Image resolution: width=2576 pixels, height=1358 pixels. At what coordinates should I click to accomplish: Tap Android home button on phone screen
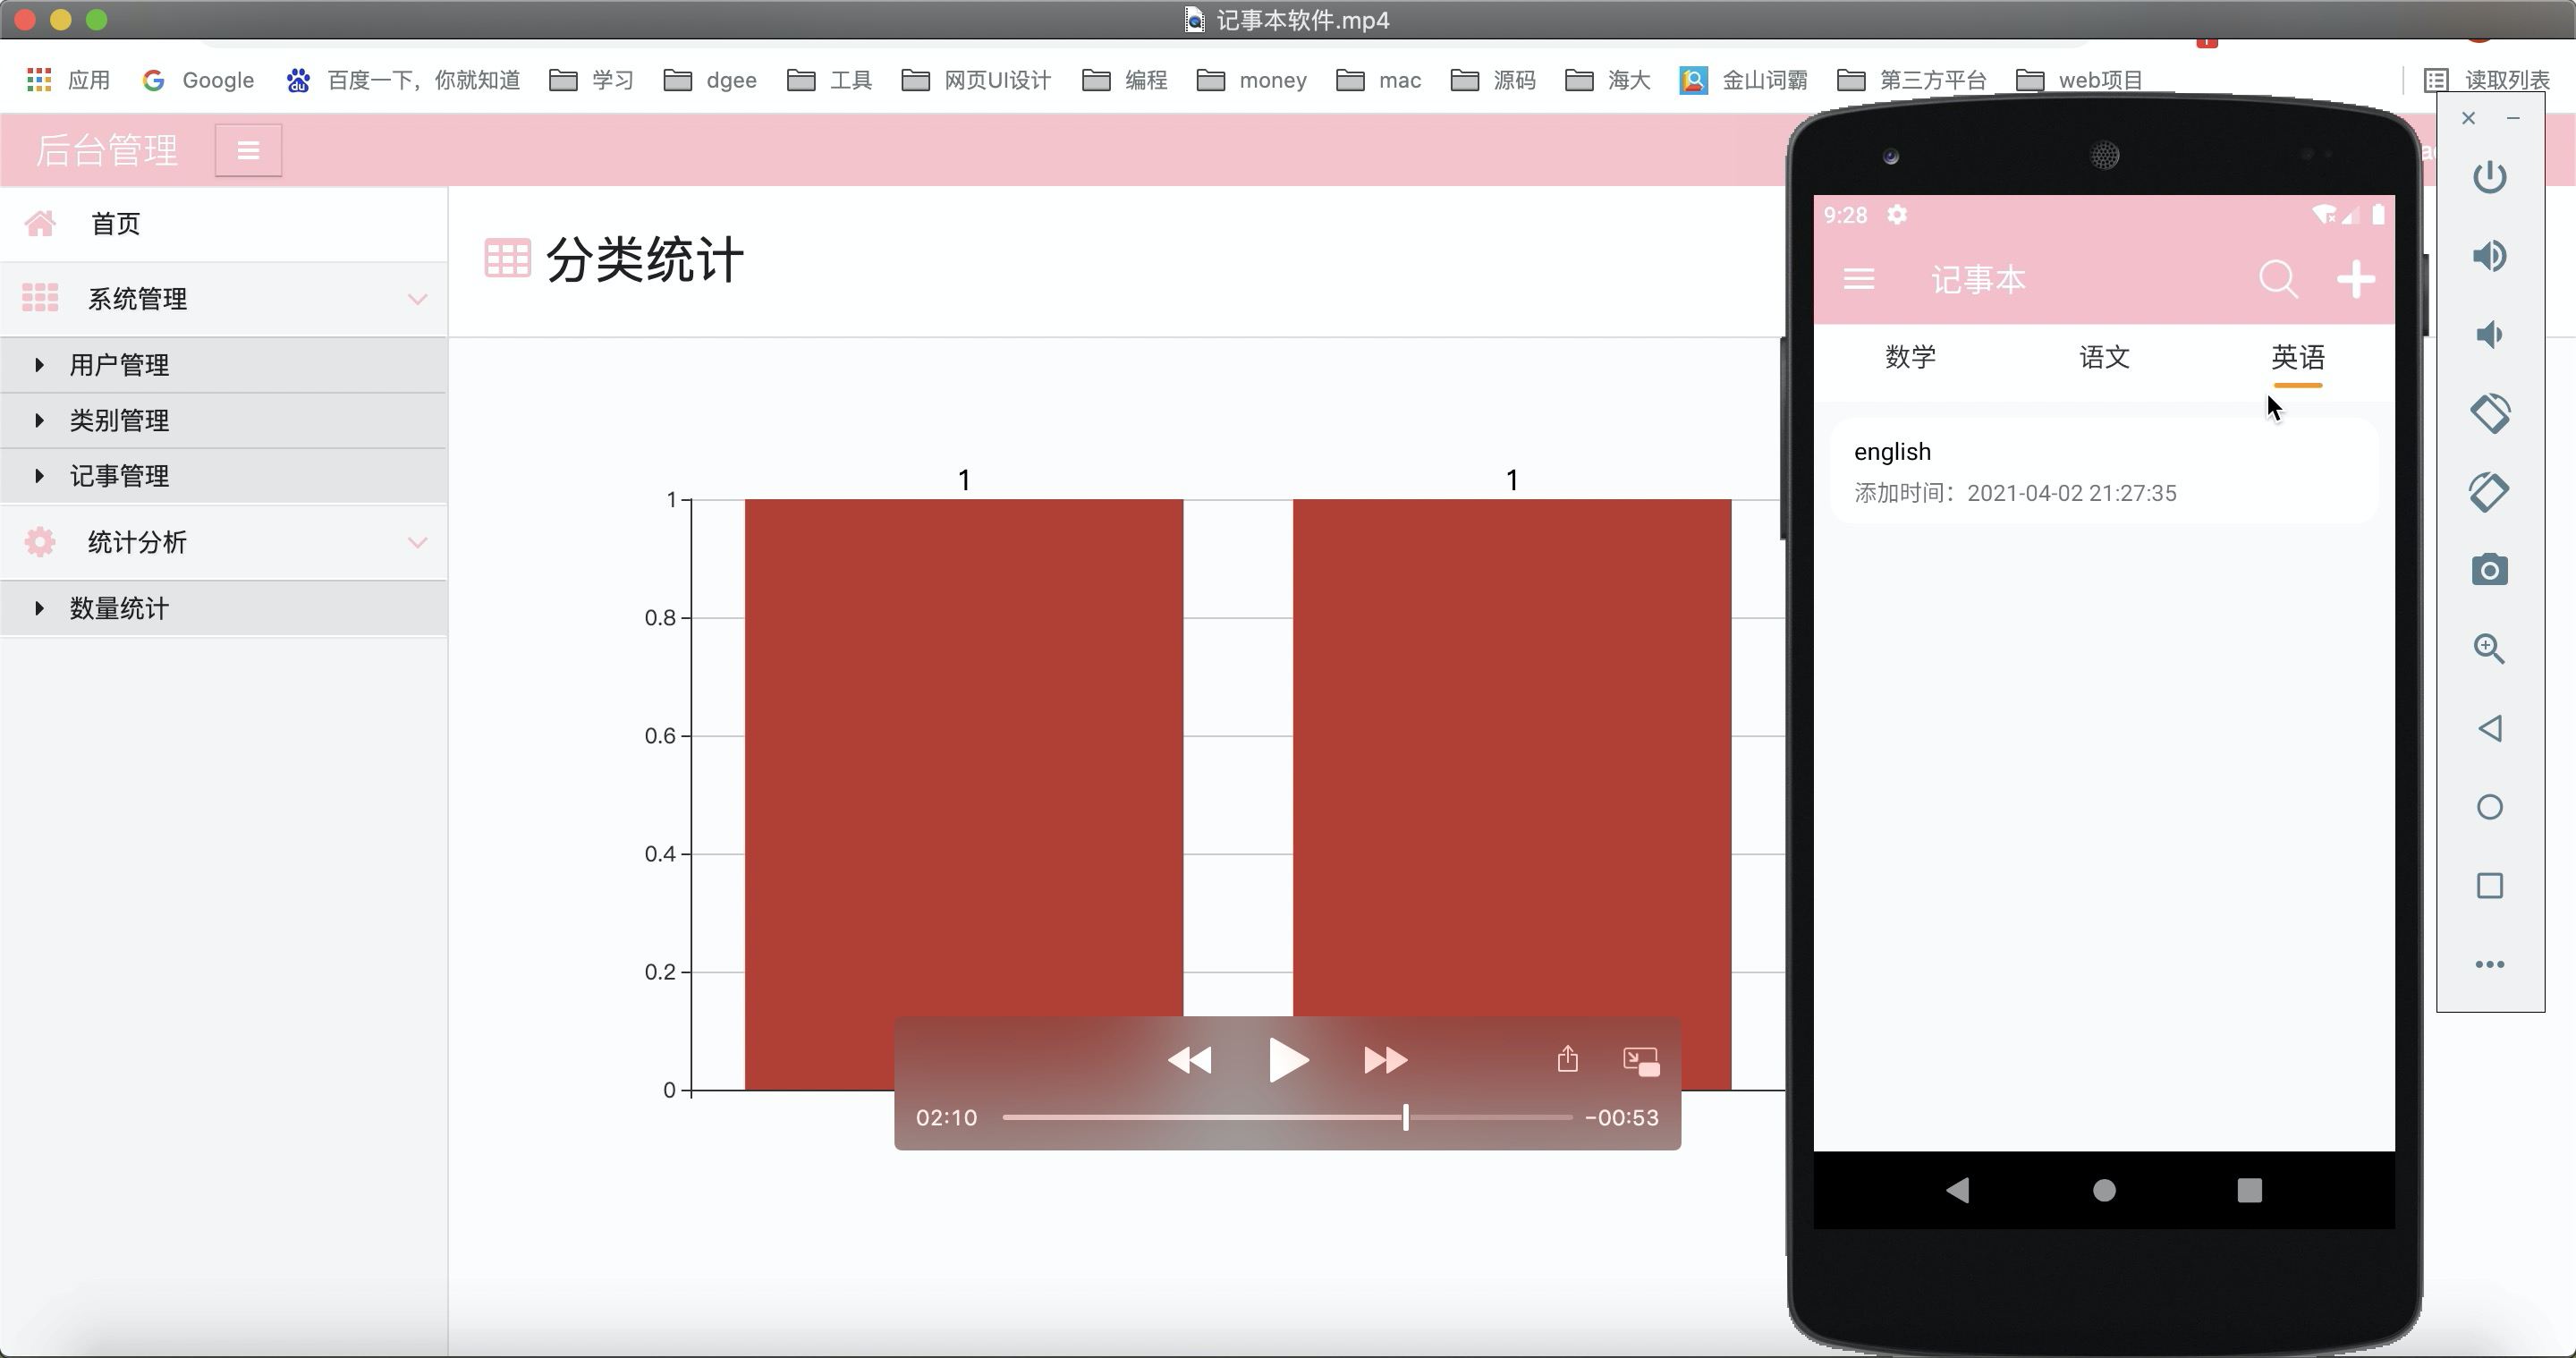[2104, 1189]
